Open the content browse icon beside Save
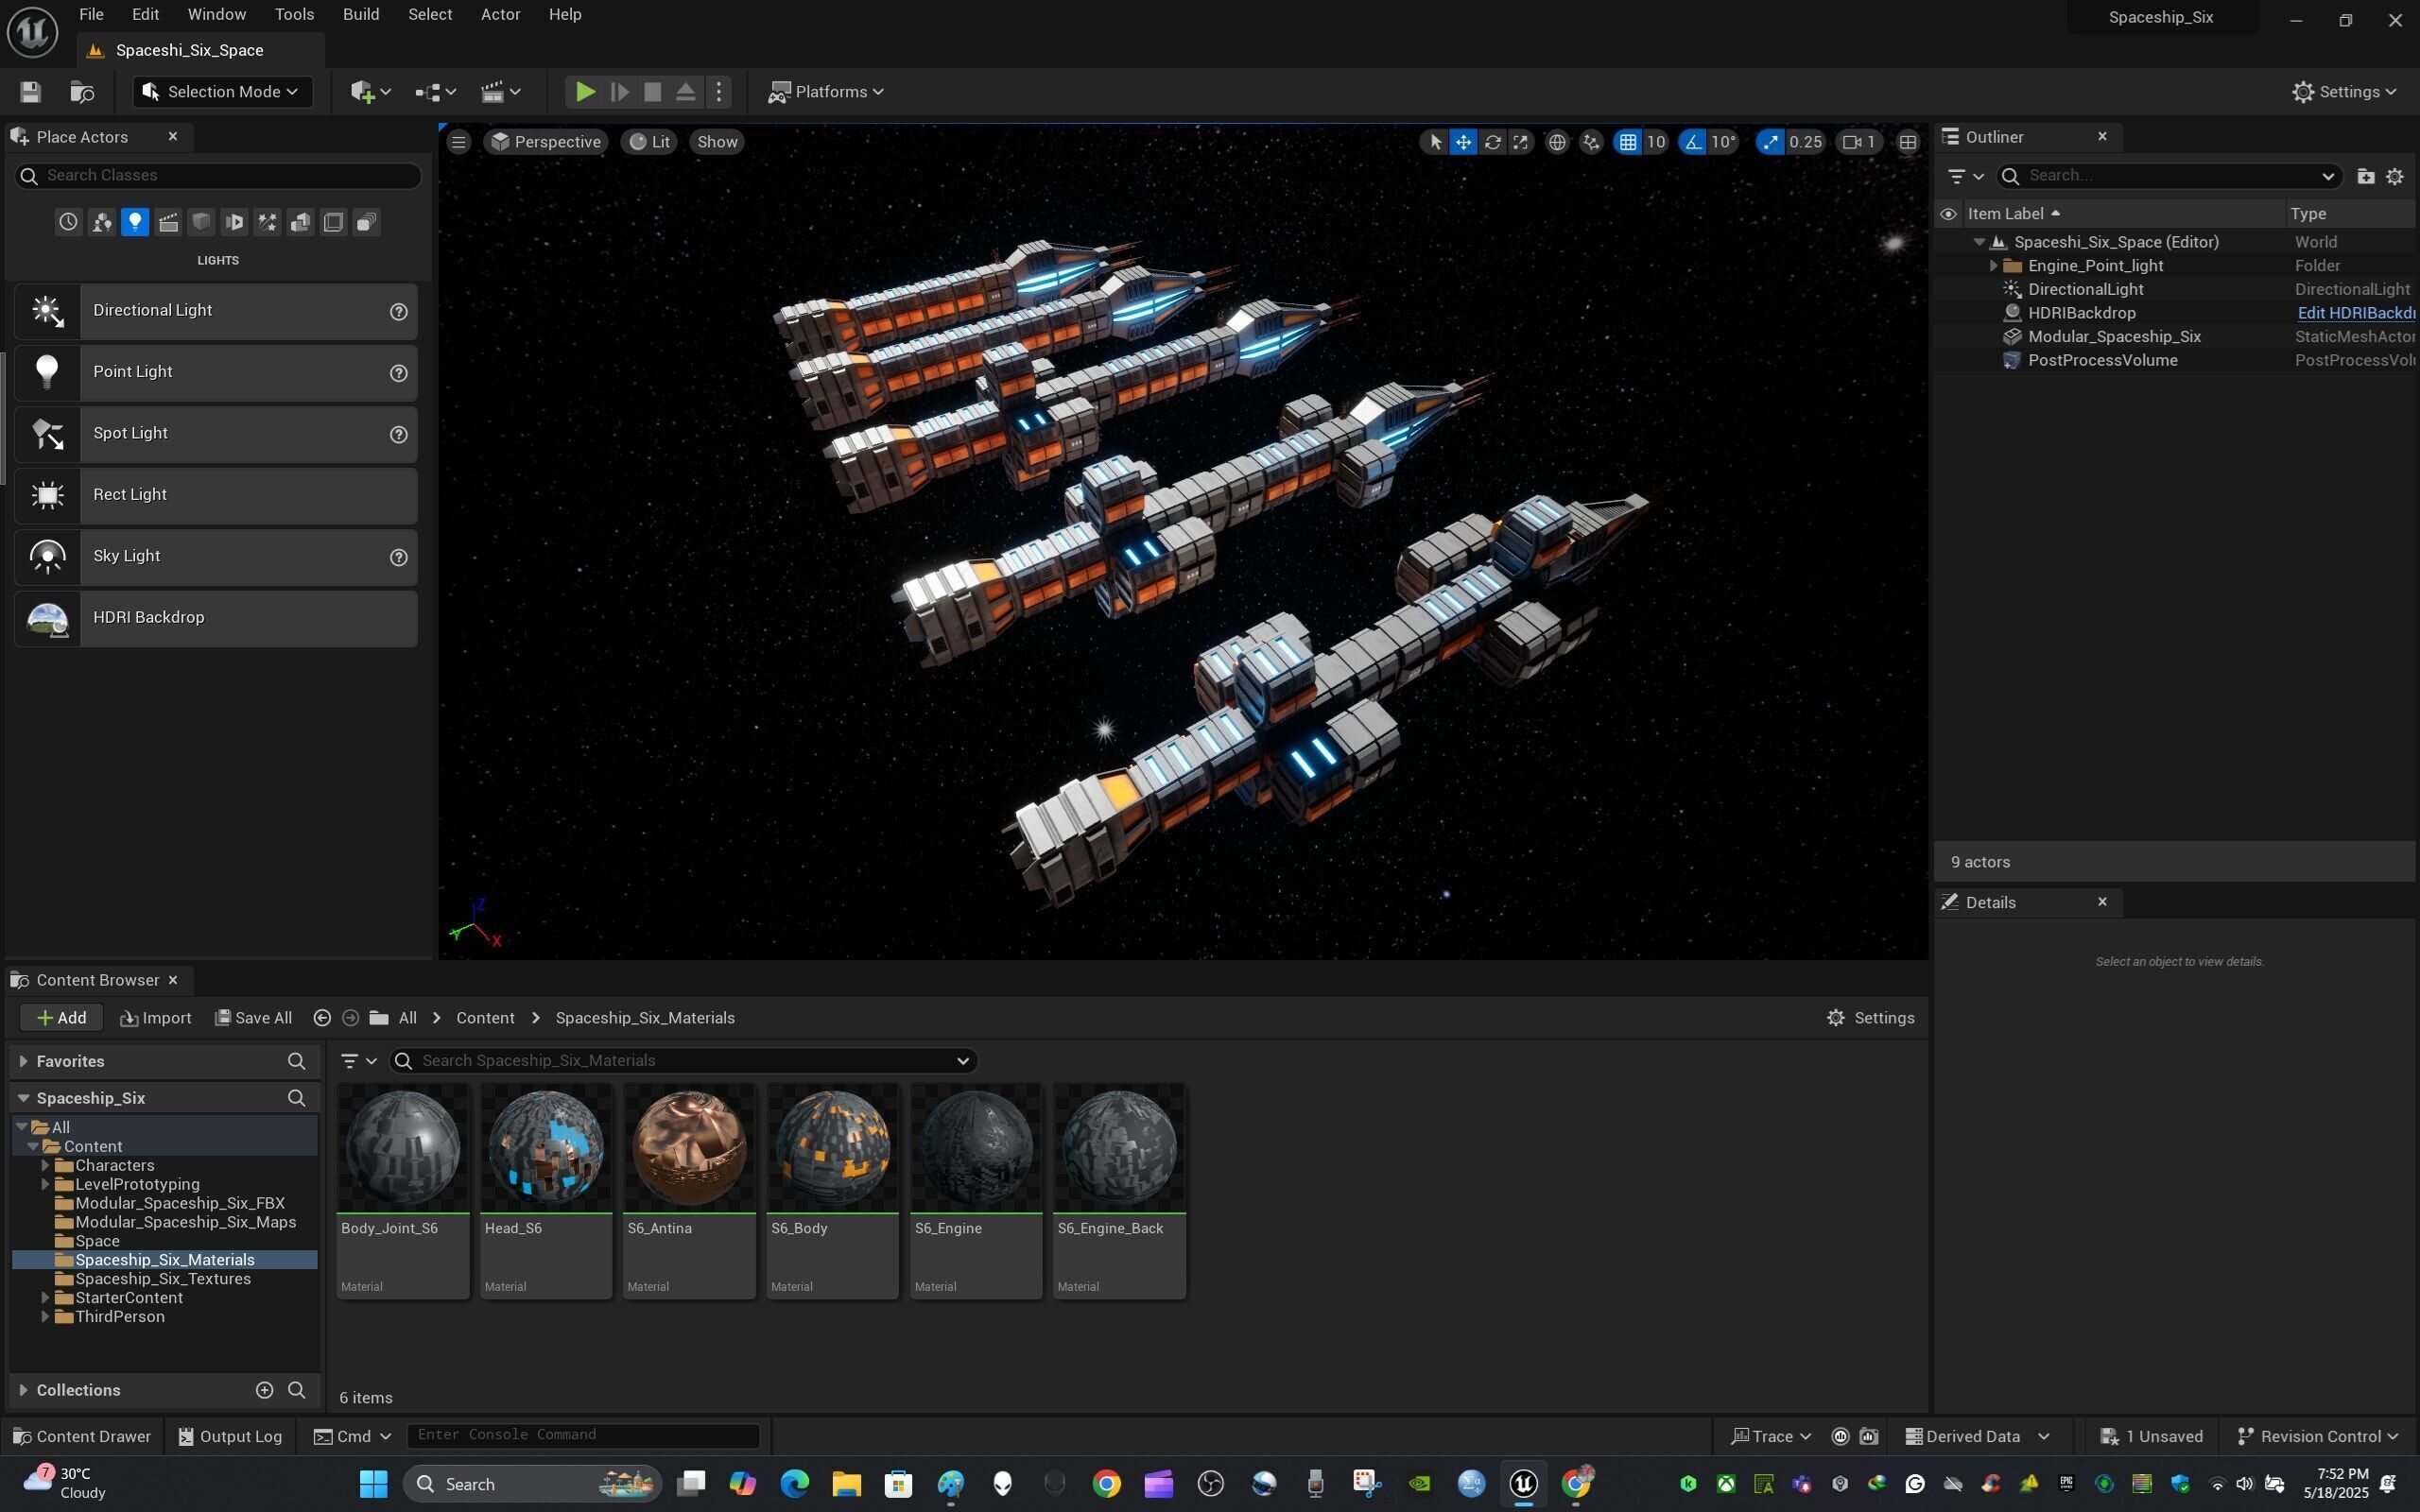Image resolution: width=2420 pixels, height=1512 pixels. 82,92
